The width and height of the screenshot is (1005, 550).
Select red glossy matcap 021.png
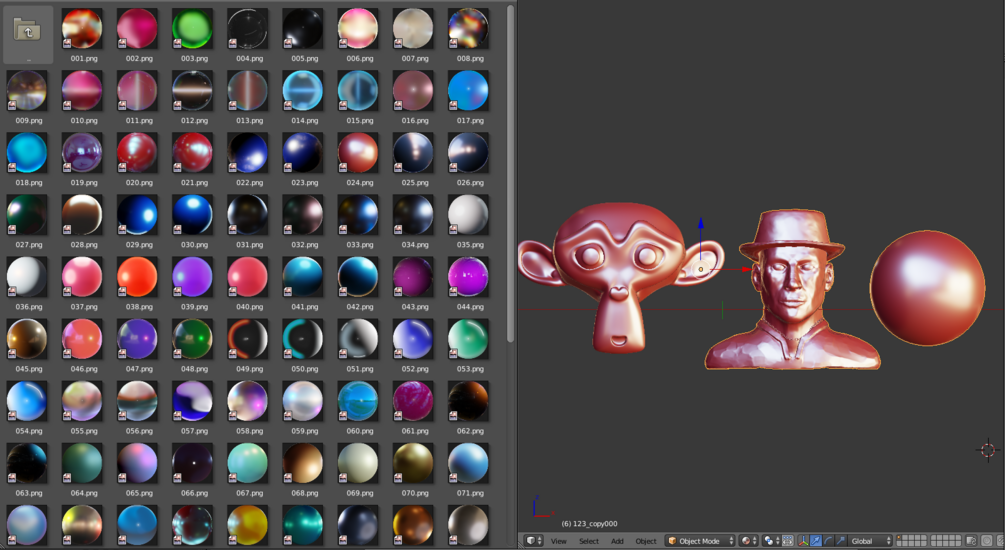click(192, 153)
